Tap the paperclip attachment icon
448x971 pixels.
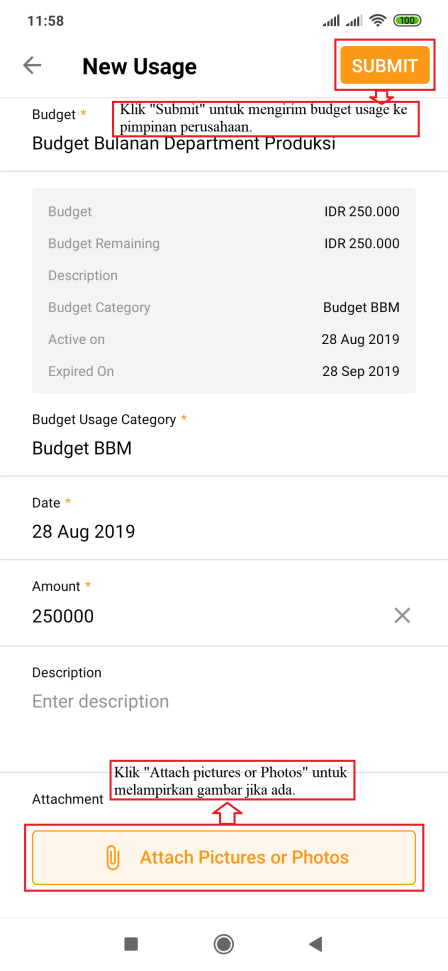pos(113,858)
